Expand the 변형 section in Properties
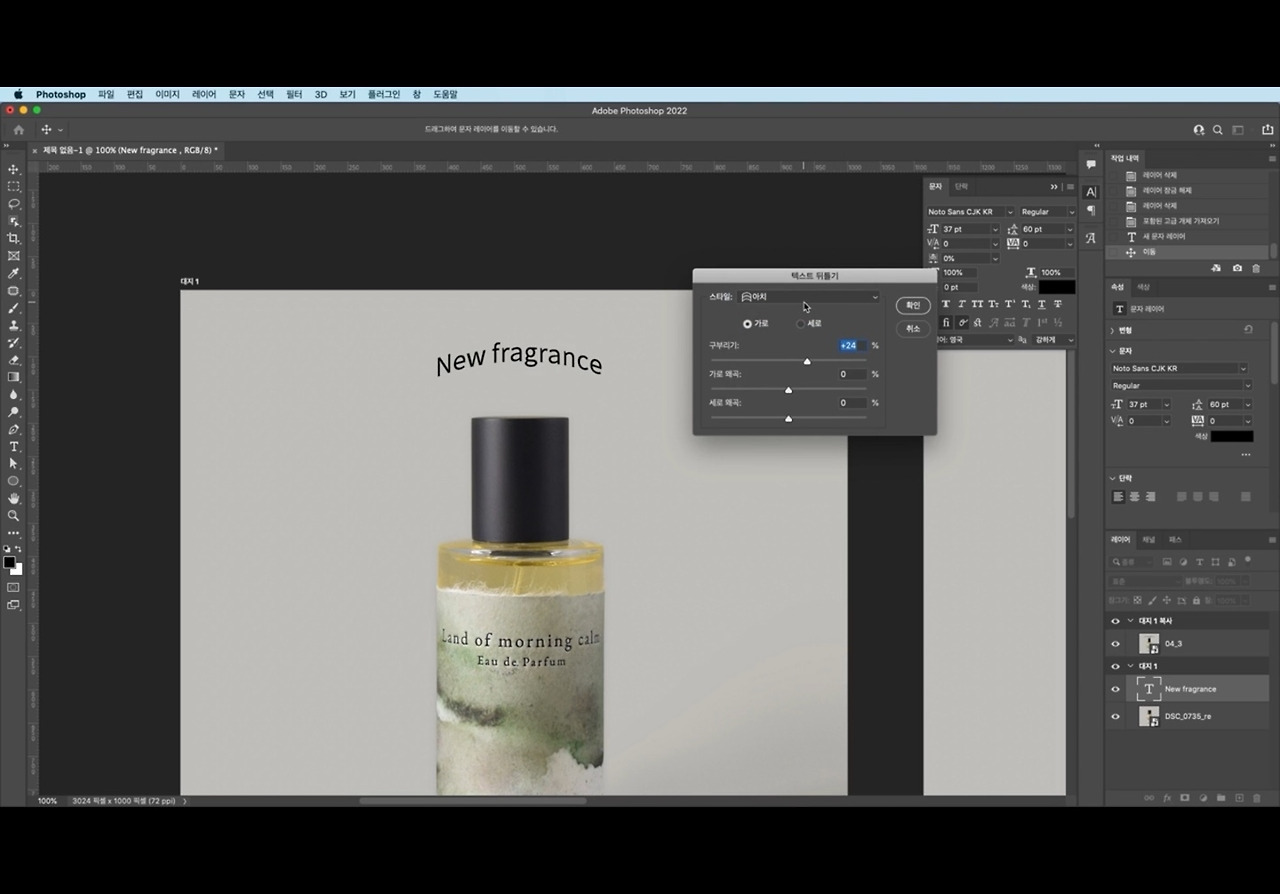1280x894 pixels. (x=1113, y=330)
